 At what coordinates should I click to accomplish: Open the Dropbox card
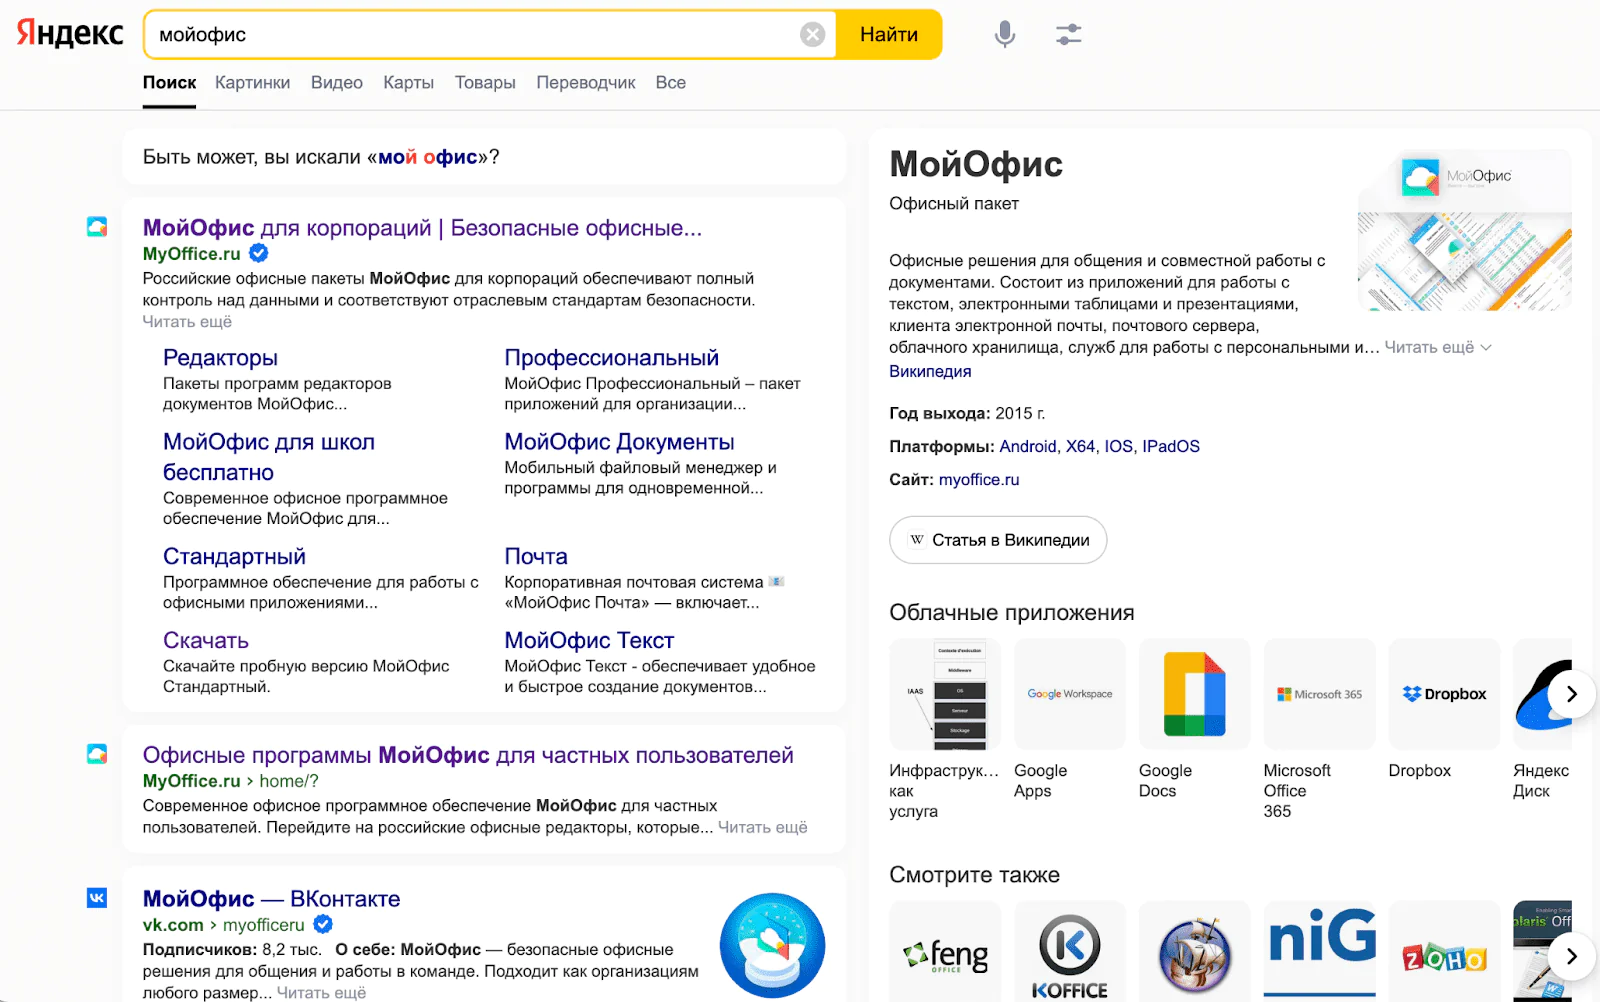tap(1444, 710)
